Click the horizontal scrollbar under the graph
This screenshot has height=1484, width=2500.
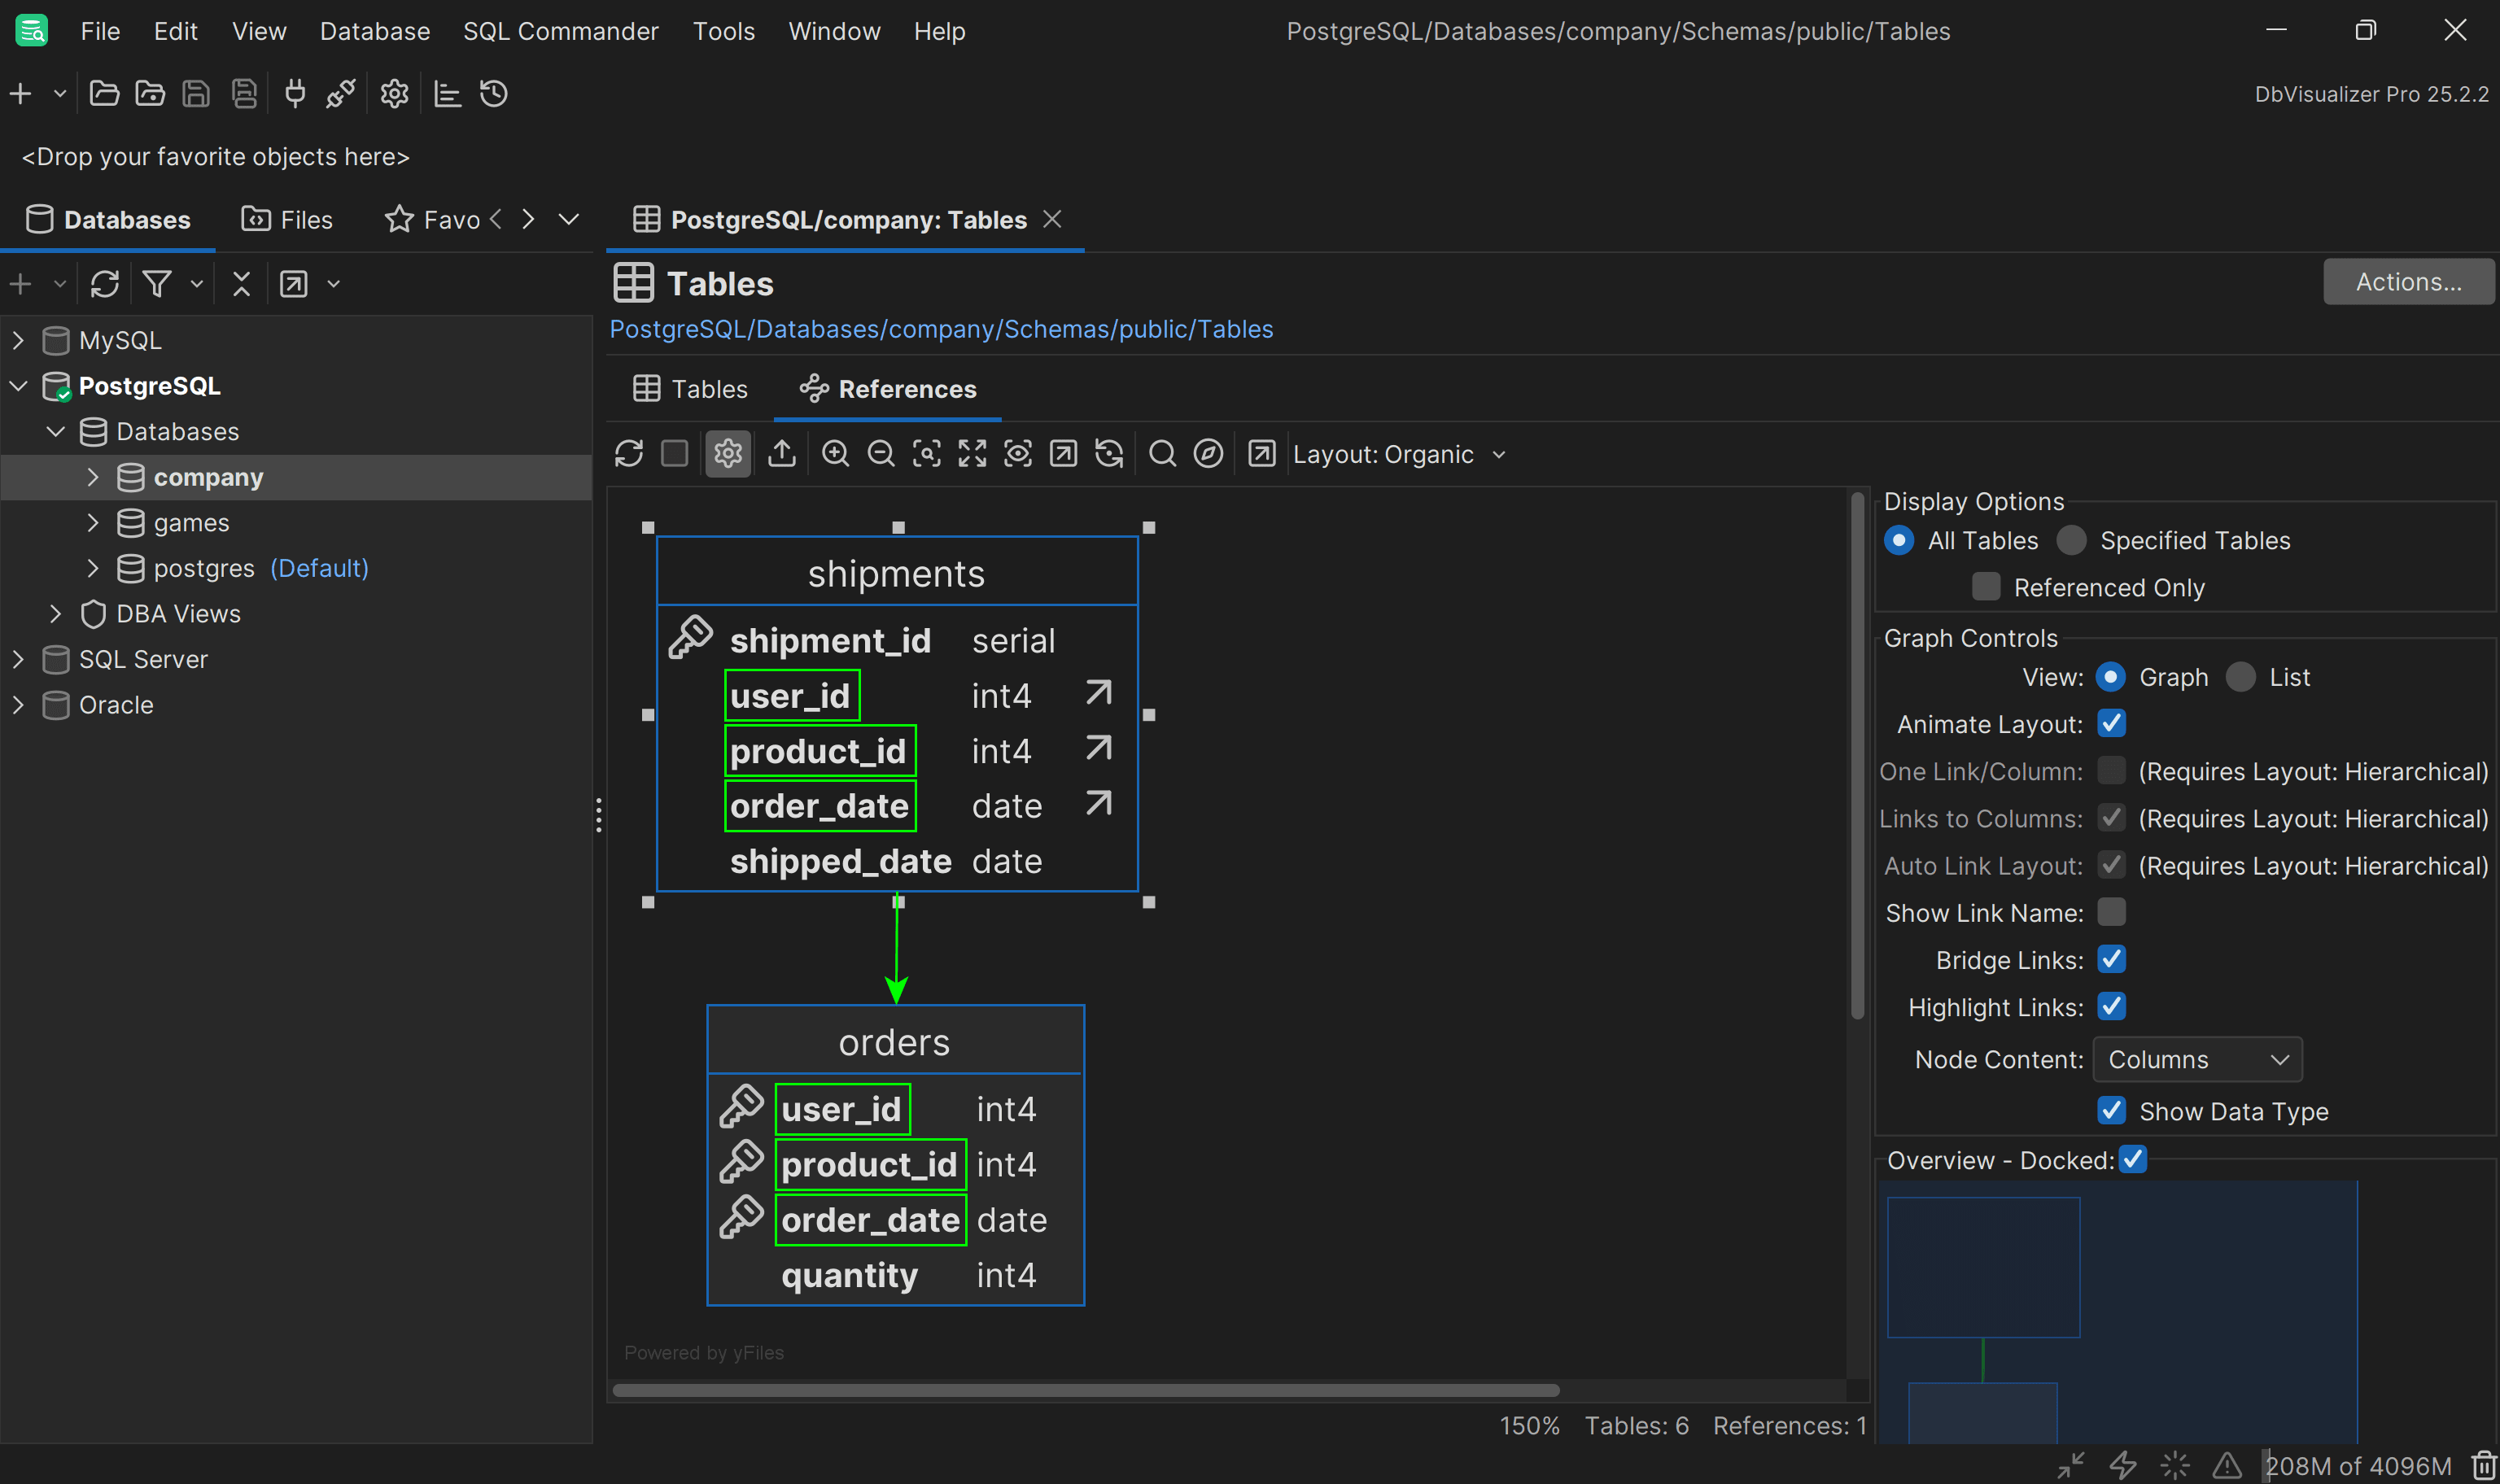pyautogui.click(x=1086, y=1391)
